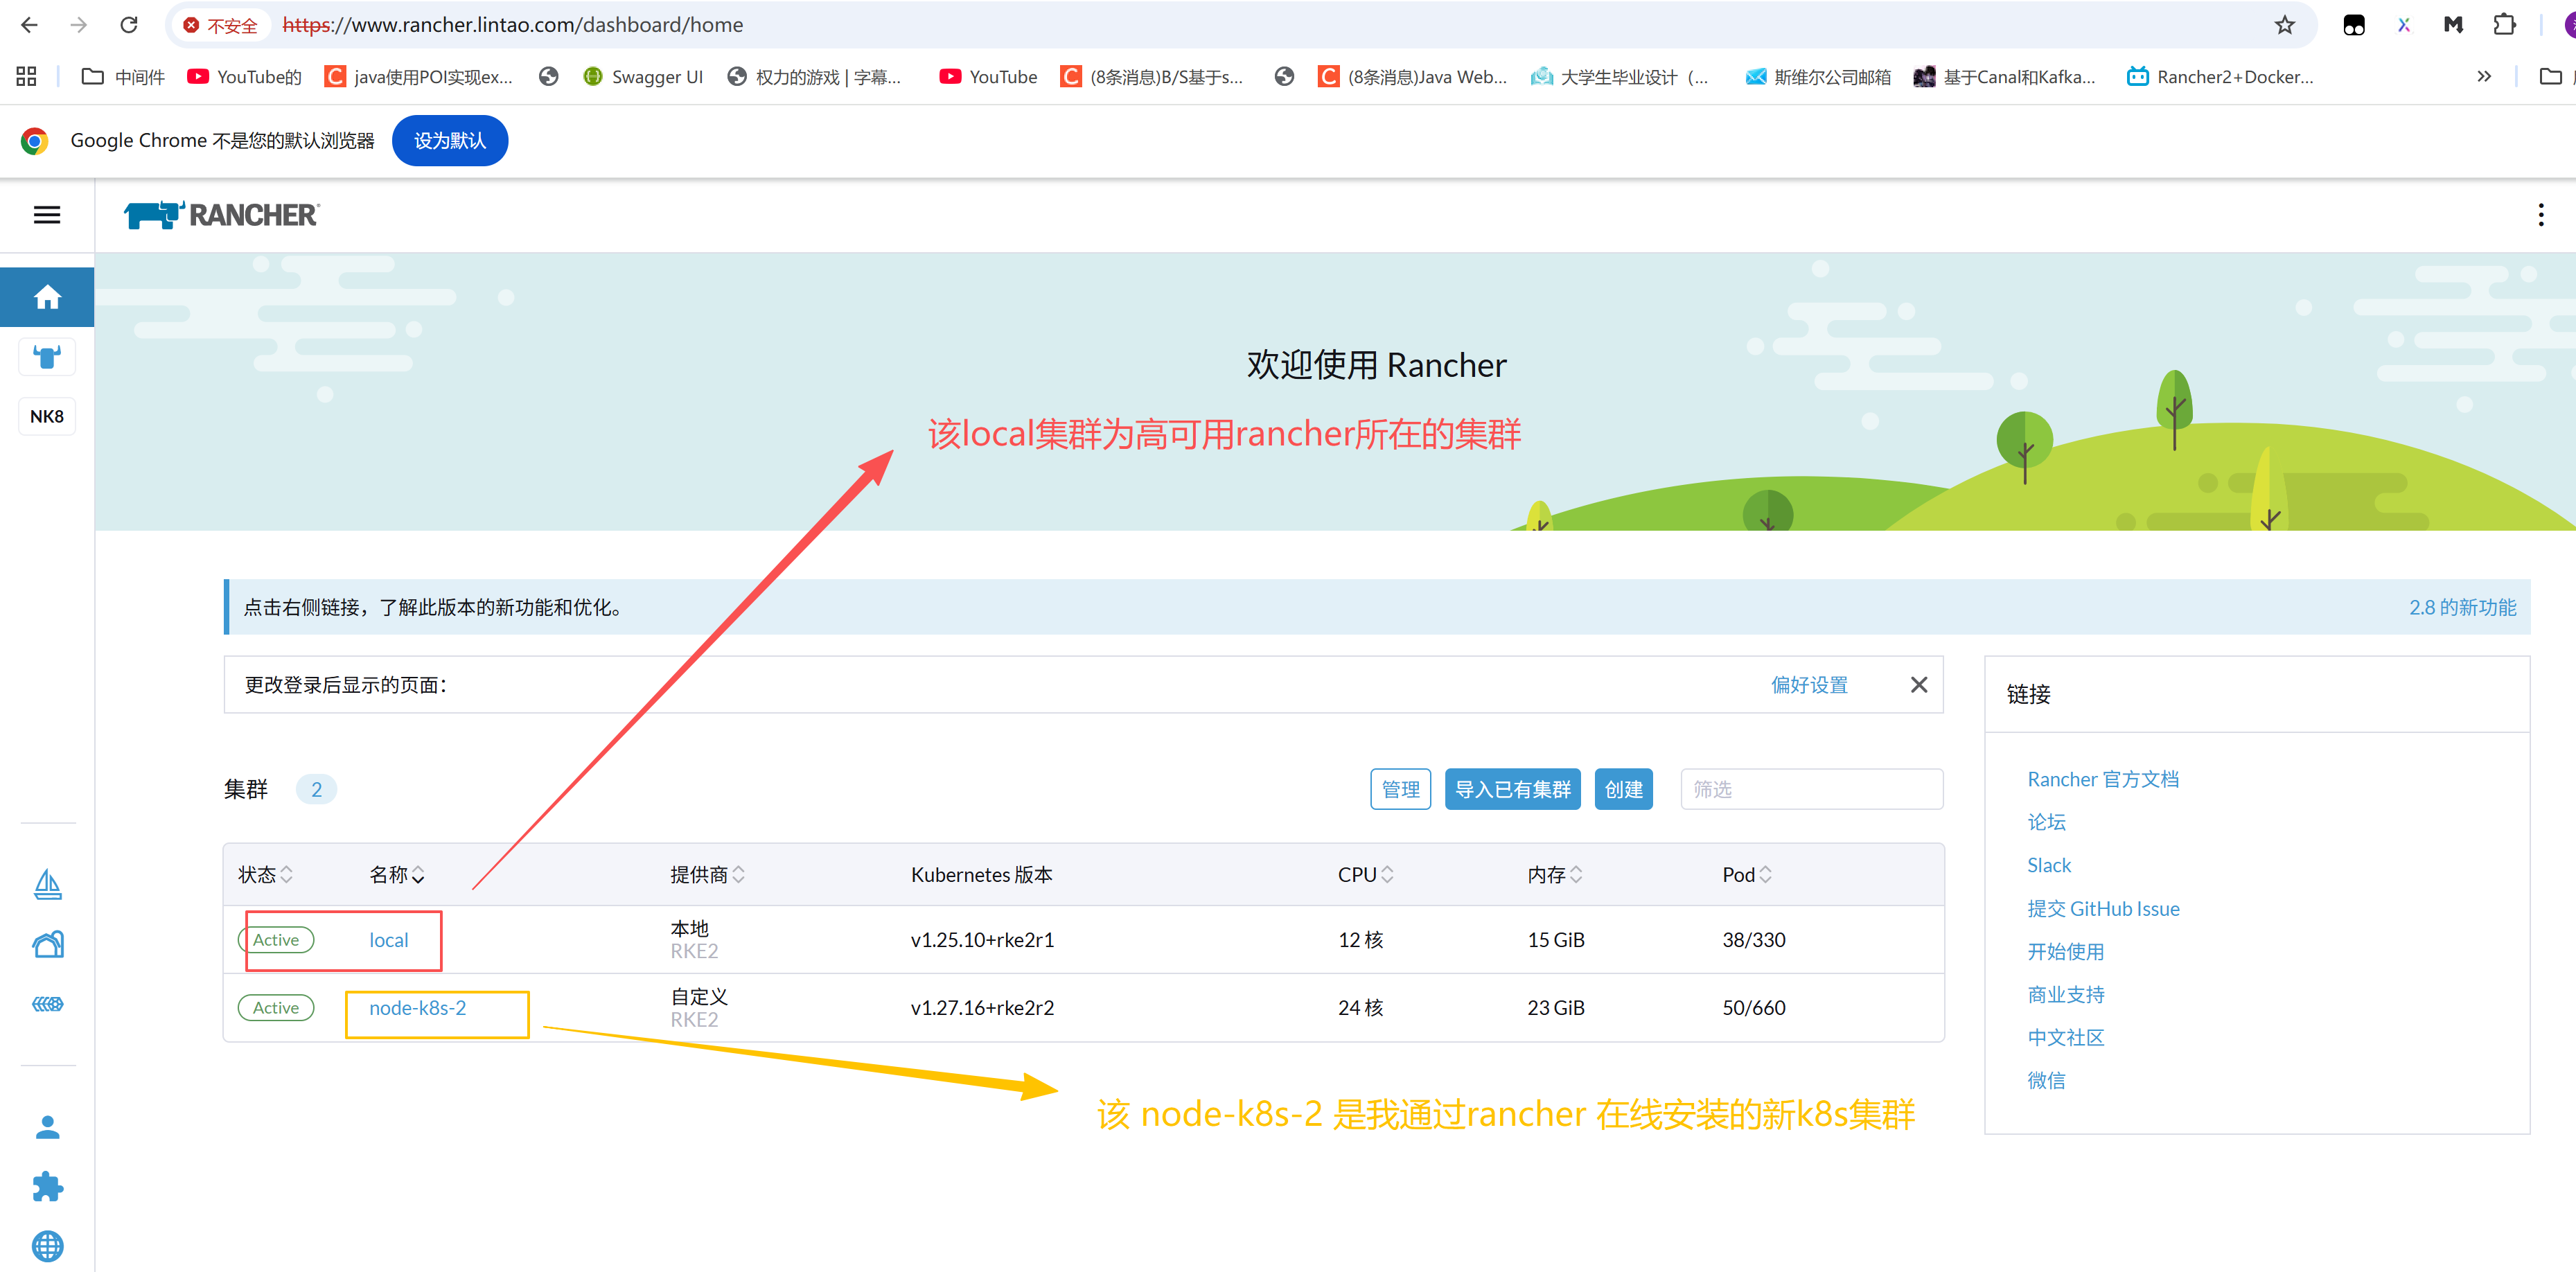Open the 斯维尔公司邮箱 bookmark
The width and height of the screenshot is (2576, 1272).
[x=1817, y=77]
